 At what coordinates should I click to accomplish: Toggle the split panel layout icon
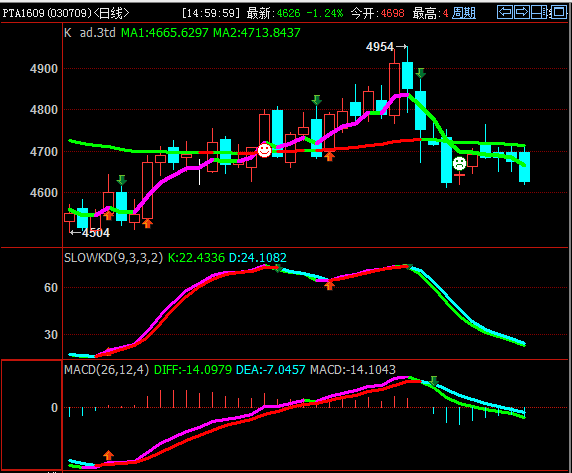pos(540,12)
